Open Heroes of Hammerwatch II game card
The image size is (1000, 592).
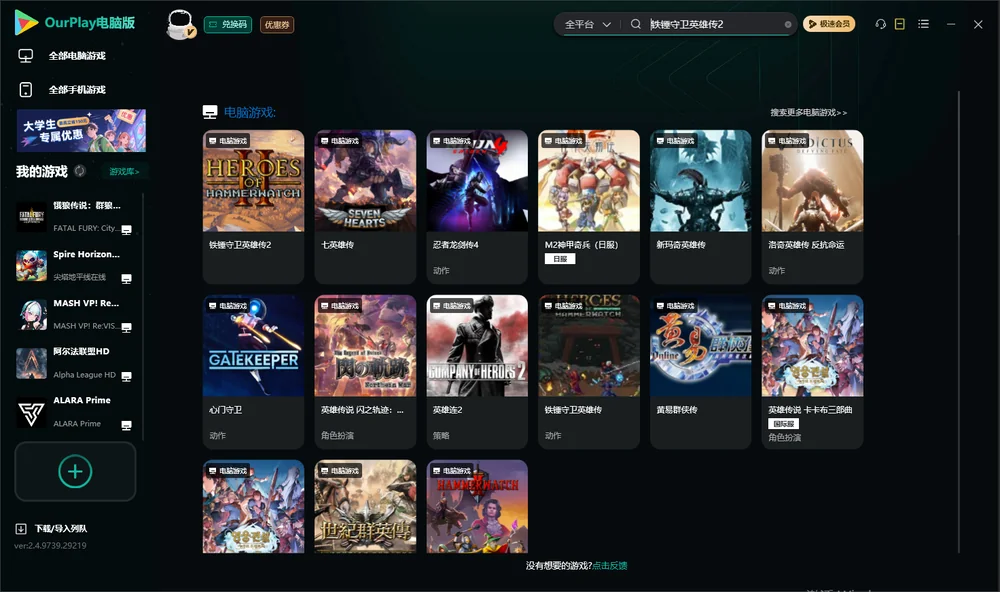253,207
